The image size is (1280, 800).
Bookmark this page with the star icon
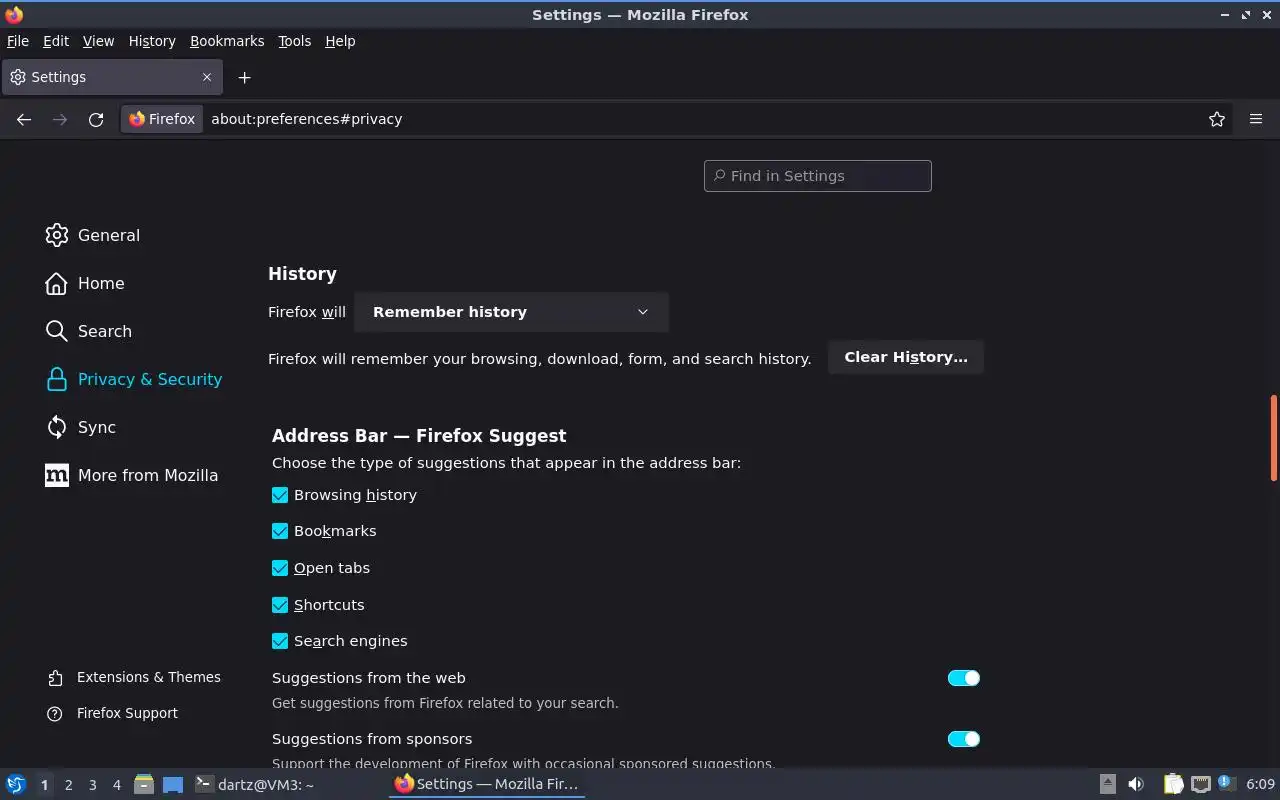1217,119
